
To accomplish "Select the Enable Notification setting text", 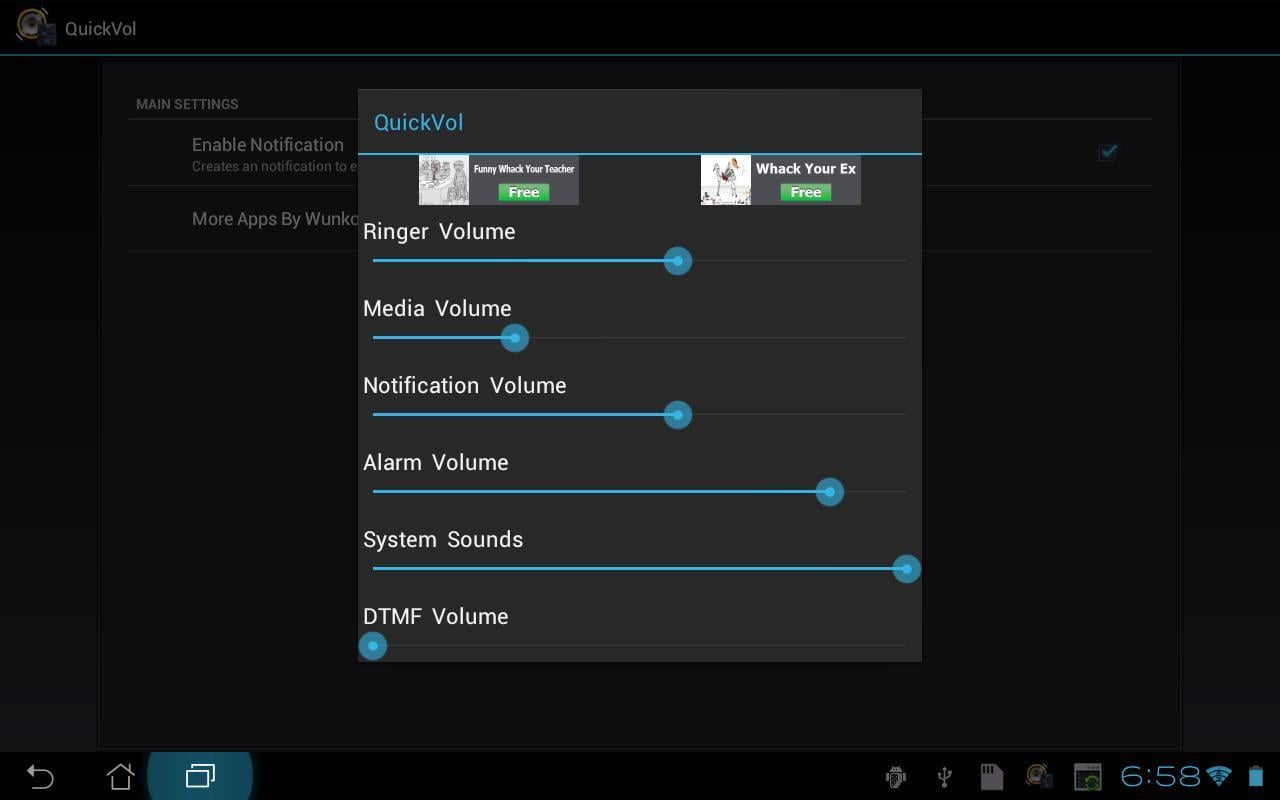I will click(268, 145).
